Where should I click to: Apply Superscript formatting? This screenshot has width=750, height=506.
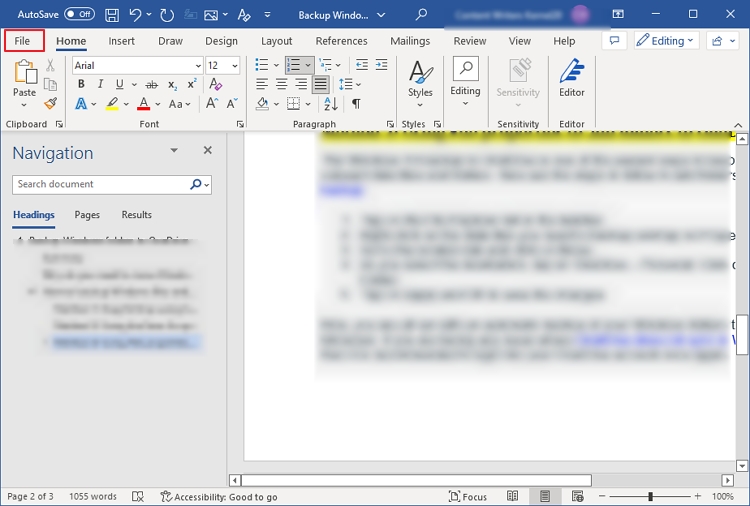point(192,84)
